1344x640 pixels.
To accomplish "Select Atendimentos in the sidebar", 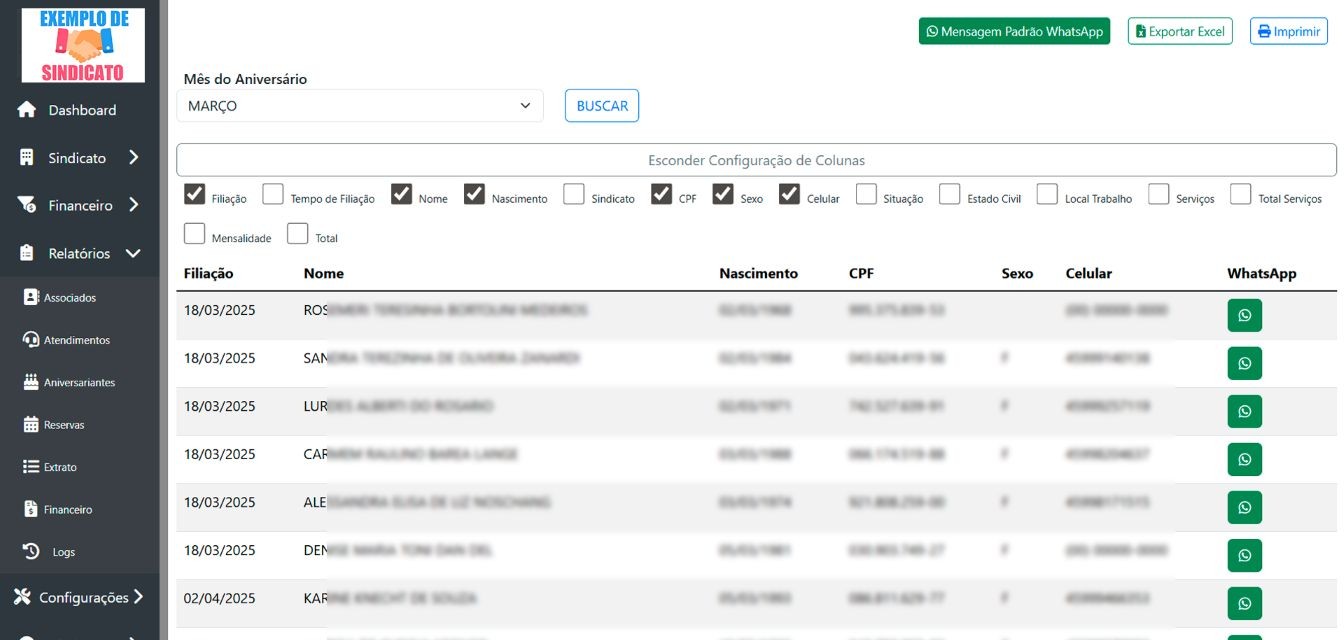I will click(x=75, y=339).
